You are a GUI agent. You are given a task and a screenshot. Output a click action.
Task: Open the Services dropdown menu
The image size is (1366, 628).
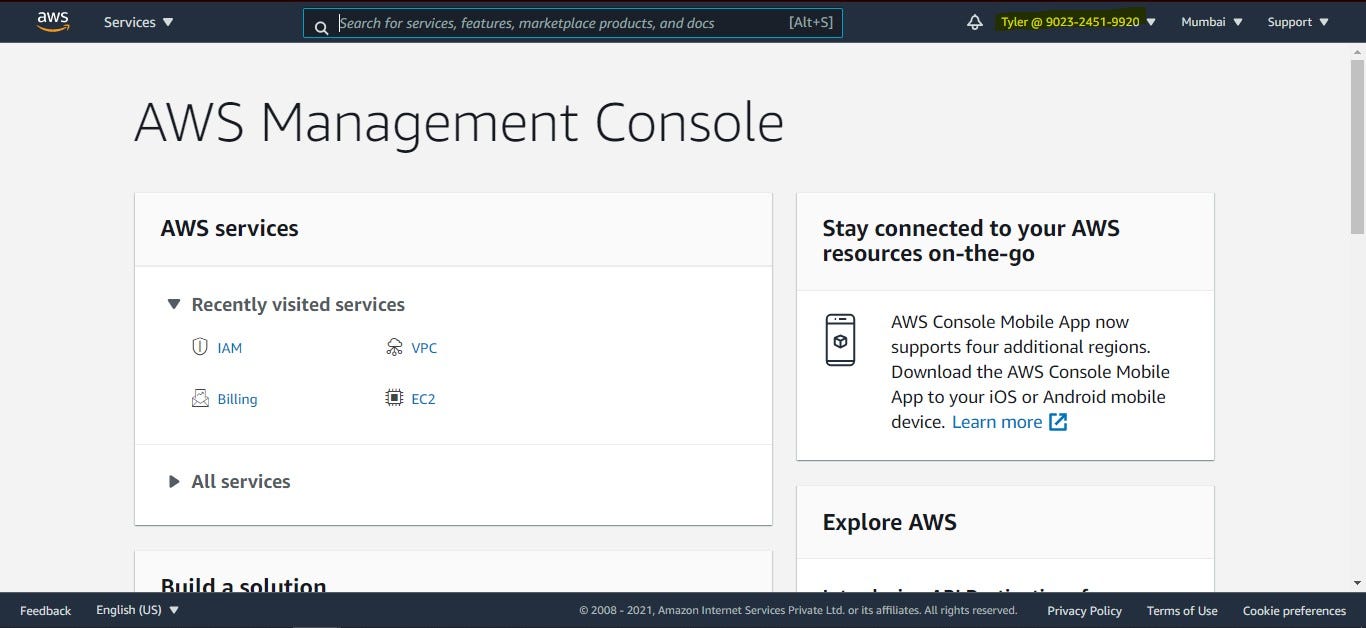coord(138,22)
